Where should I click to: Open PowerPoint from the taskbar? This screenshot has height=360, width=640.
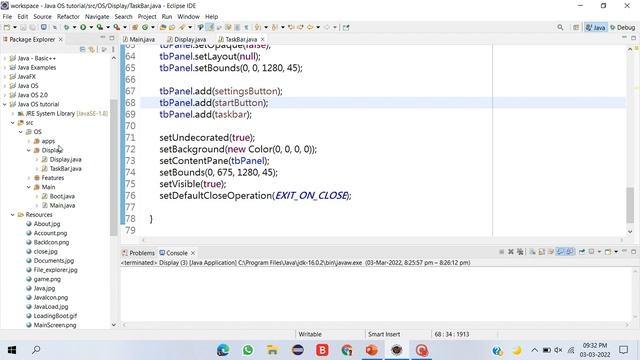pyautogui.click(x=371, y=350)
